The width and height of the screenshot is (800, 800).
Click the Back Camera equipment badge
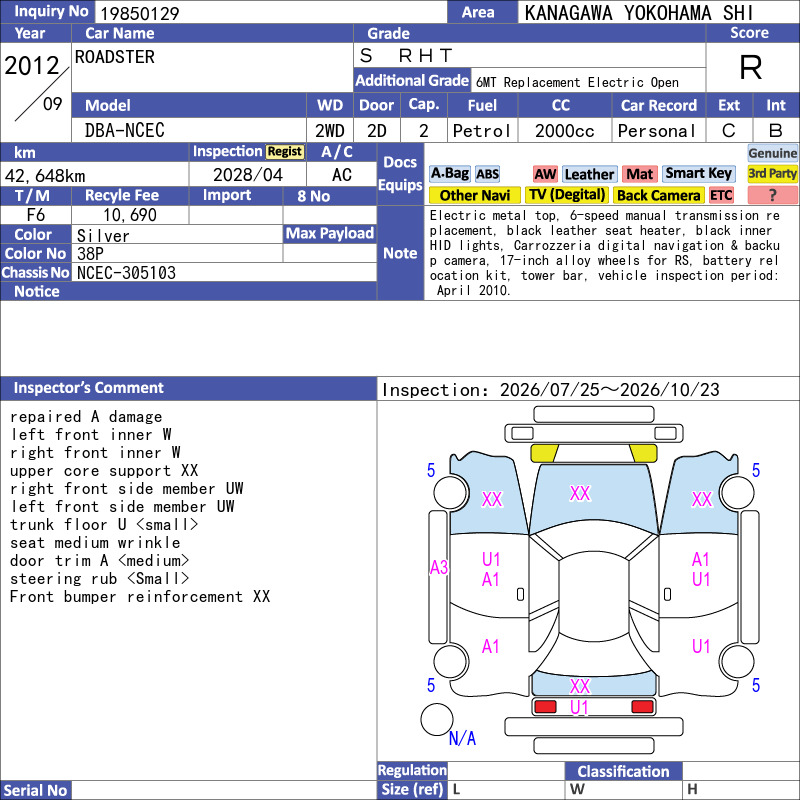pyautogui.click(x=658, y=195)
